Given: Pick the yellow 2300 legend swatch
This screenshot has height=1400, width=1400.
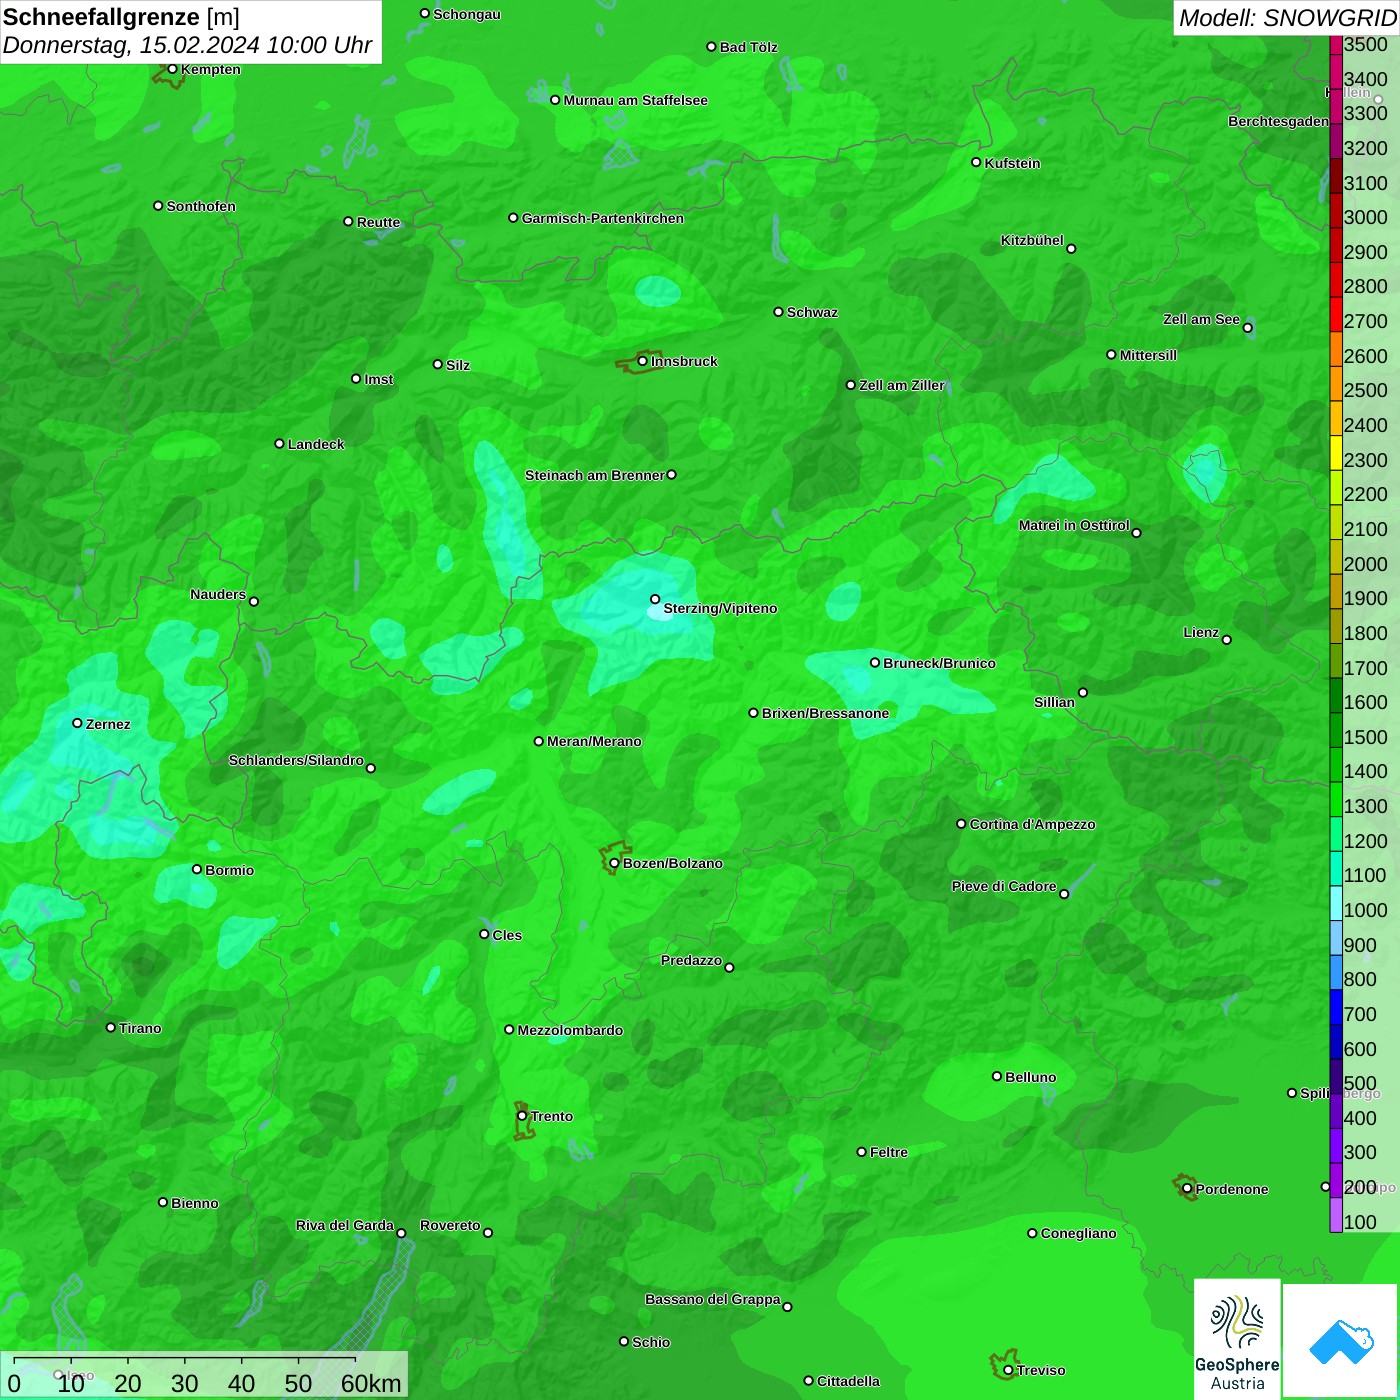Looking at the screenshot, I should point(1336,453).
